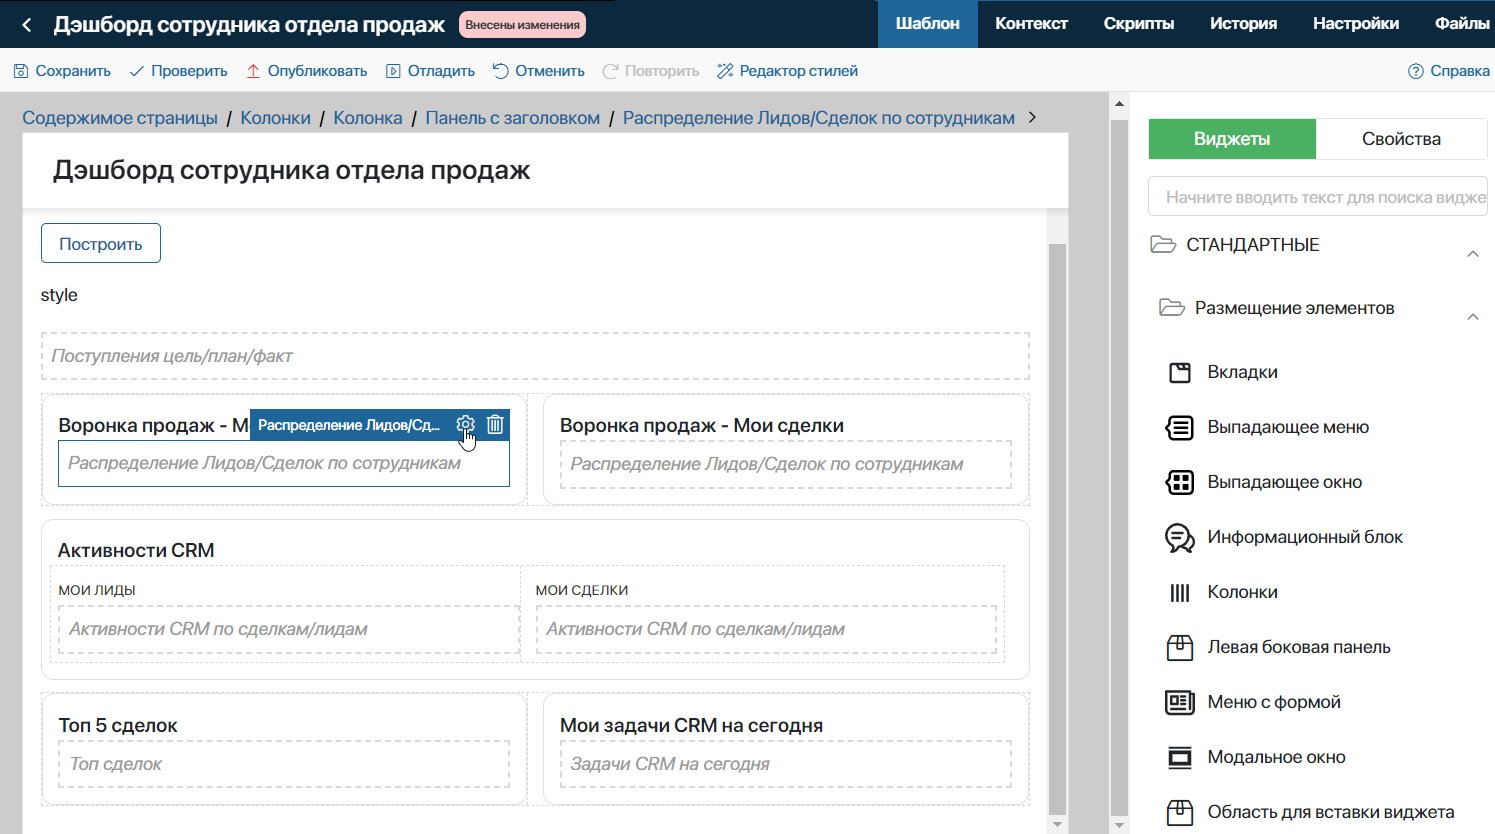Open the История tab
This screenshot has height=834, width=1495.
tap(1243, 24)
